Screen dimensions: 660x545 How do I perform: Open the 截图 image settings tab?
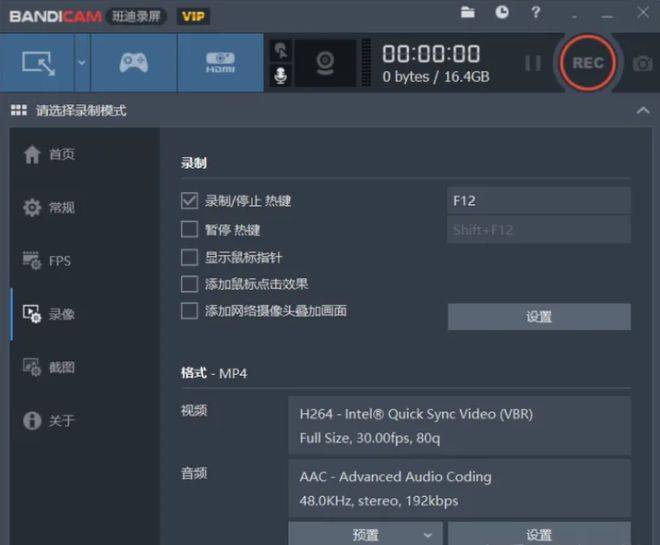coord(50,367)
